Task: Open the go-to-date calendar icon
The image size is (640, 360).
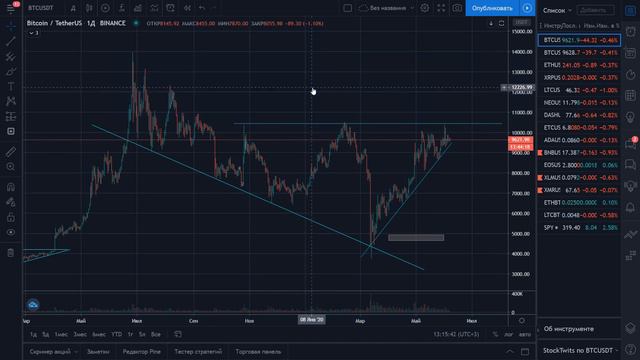Action: [x=178, y=334]
